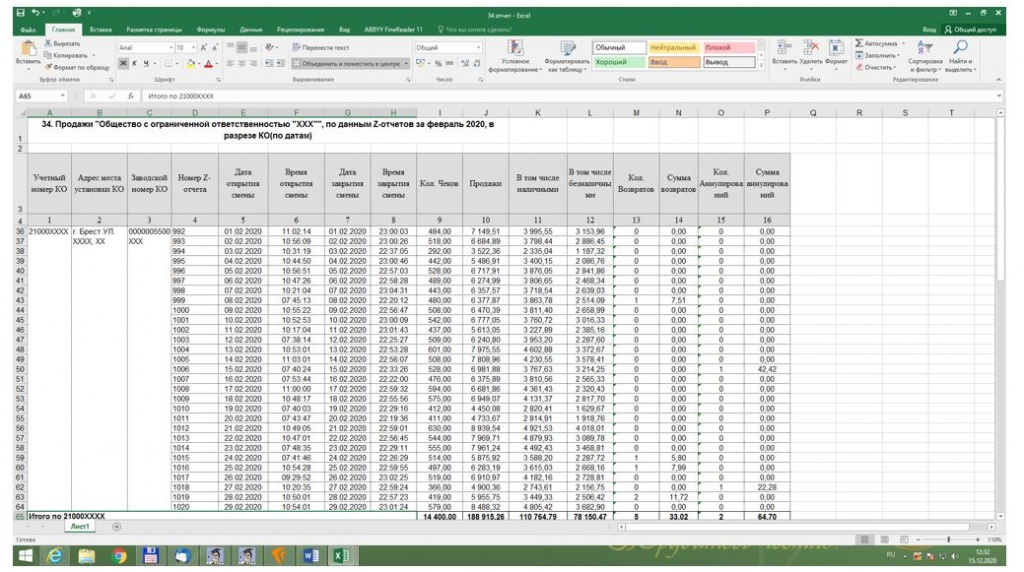
Task: Apply the fill color bucket
Action: pyautogui.click(x=190, y=63)
